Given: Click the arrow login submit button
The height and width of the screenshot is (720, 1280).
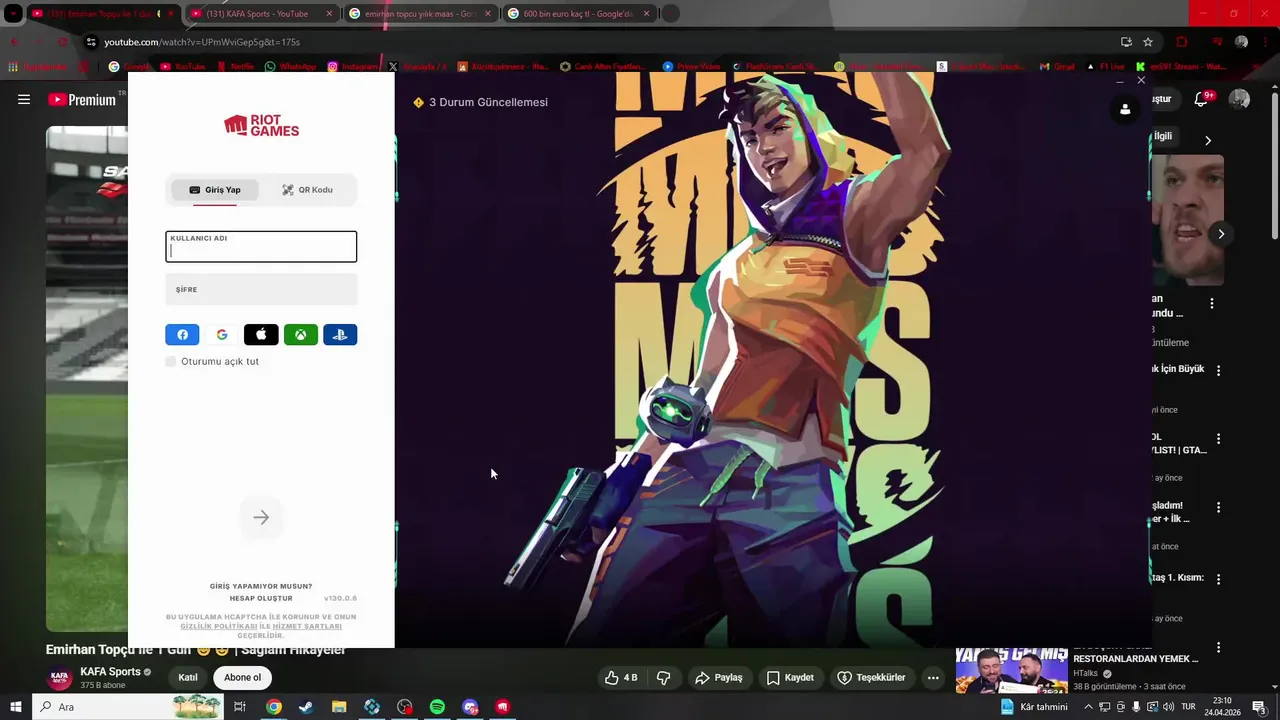Looking at the screenshot, I should tap(261, 517).
